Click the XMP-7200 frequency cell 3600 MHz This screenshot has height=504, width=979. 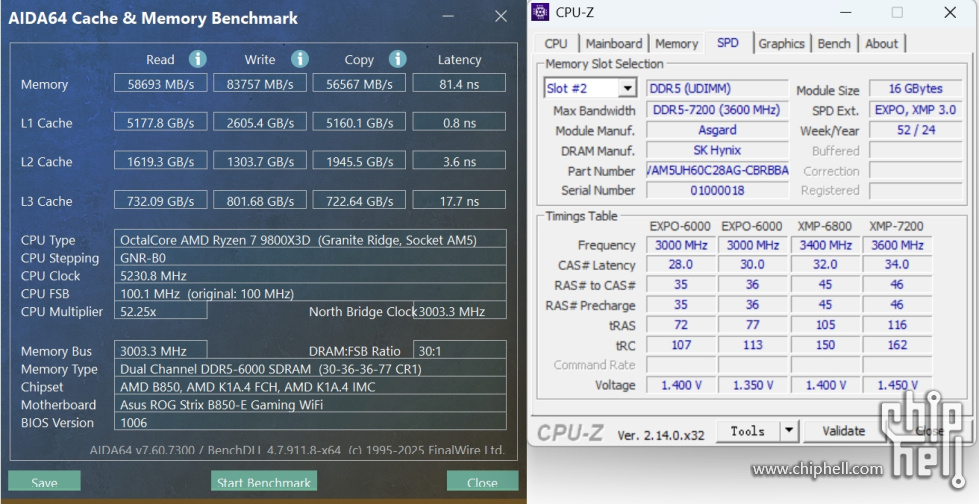click(897, 245)
